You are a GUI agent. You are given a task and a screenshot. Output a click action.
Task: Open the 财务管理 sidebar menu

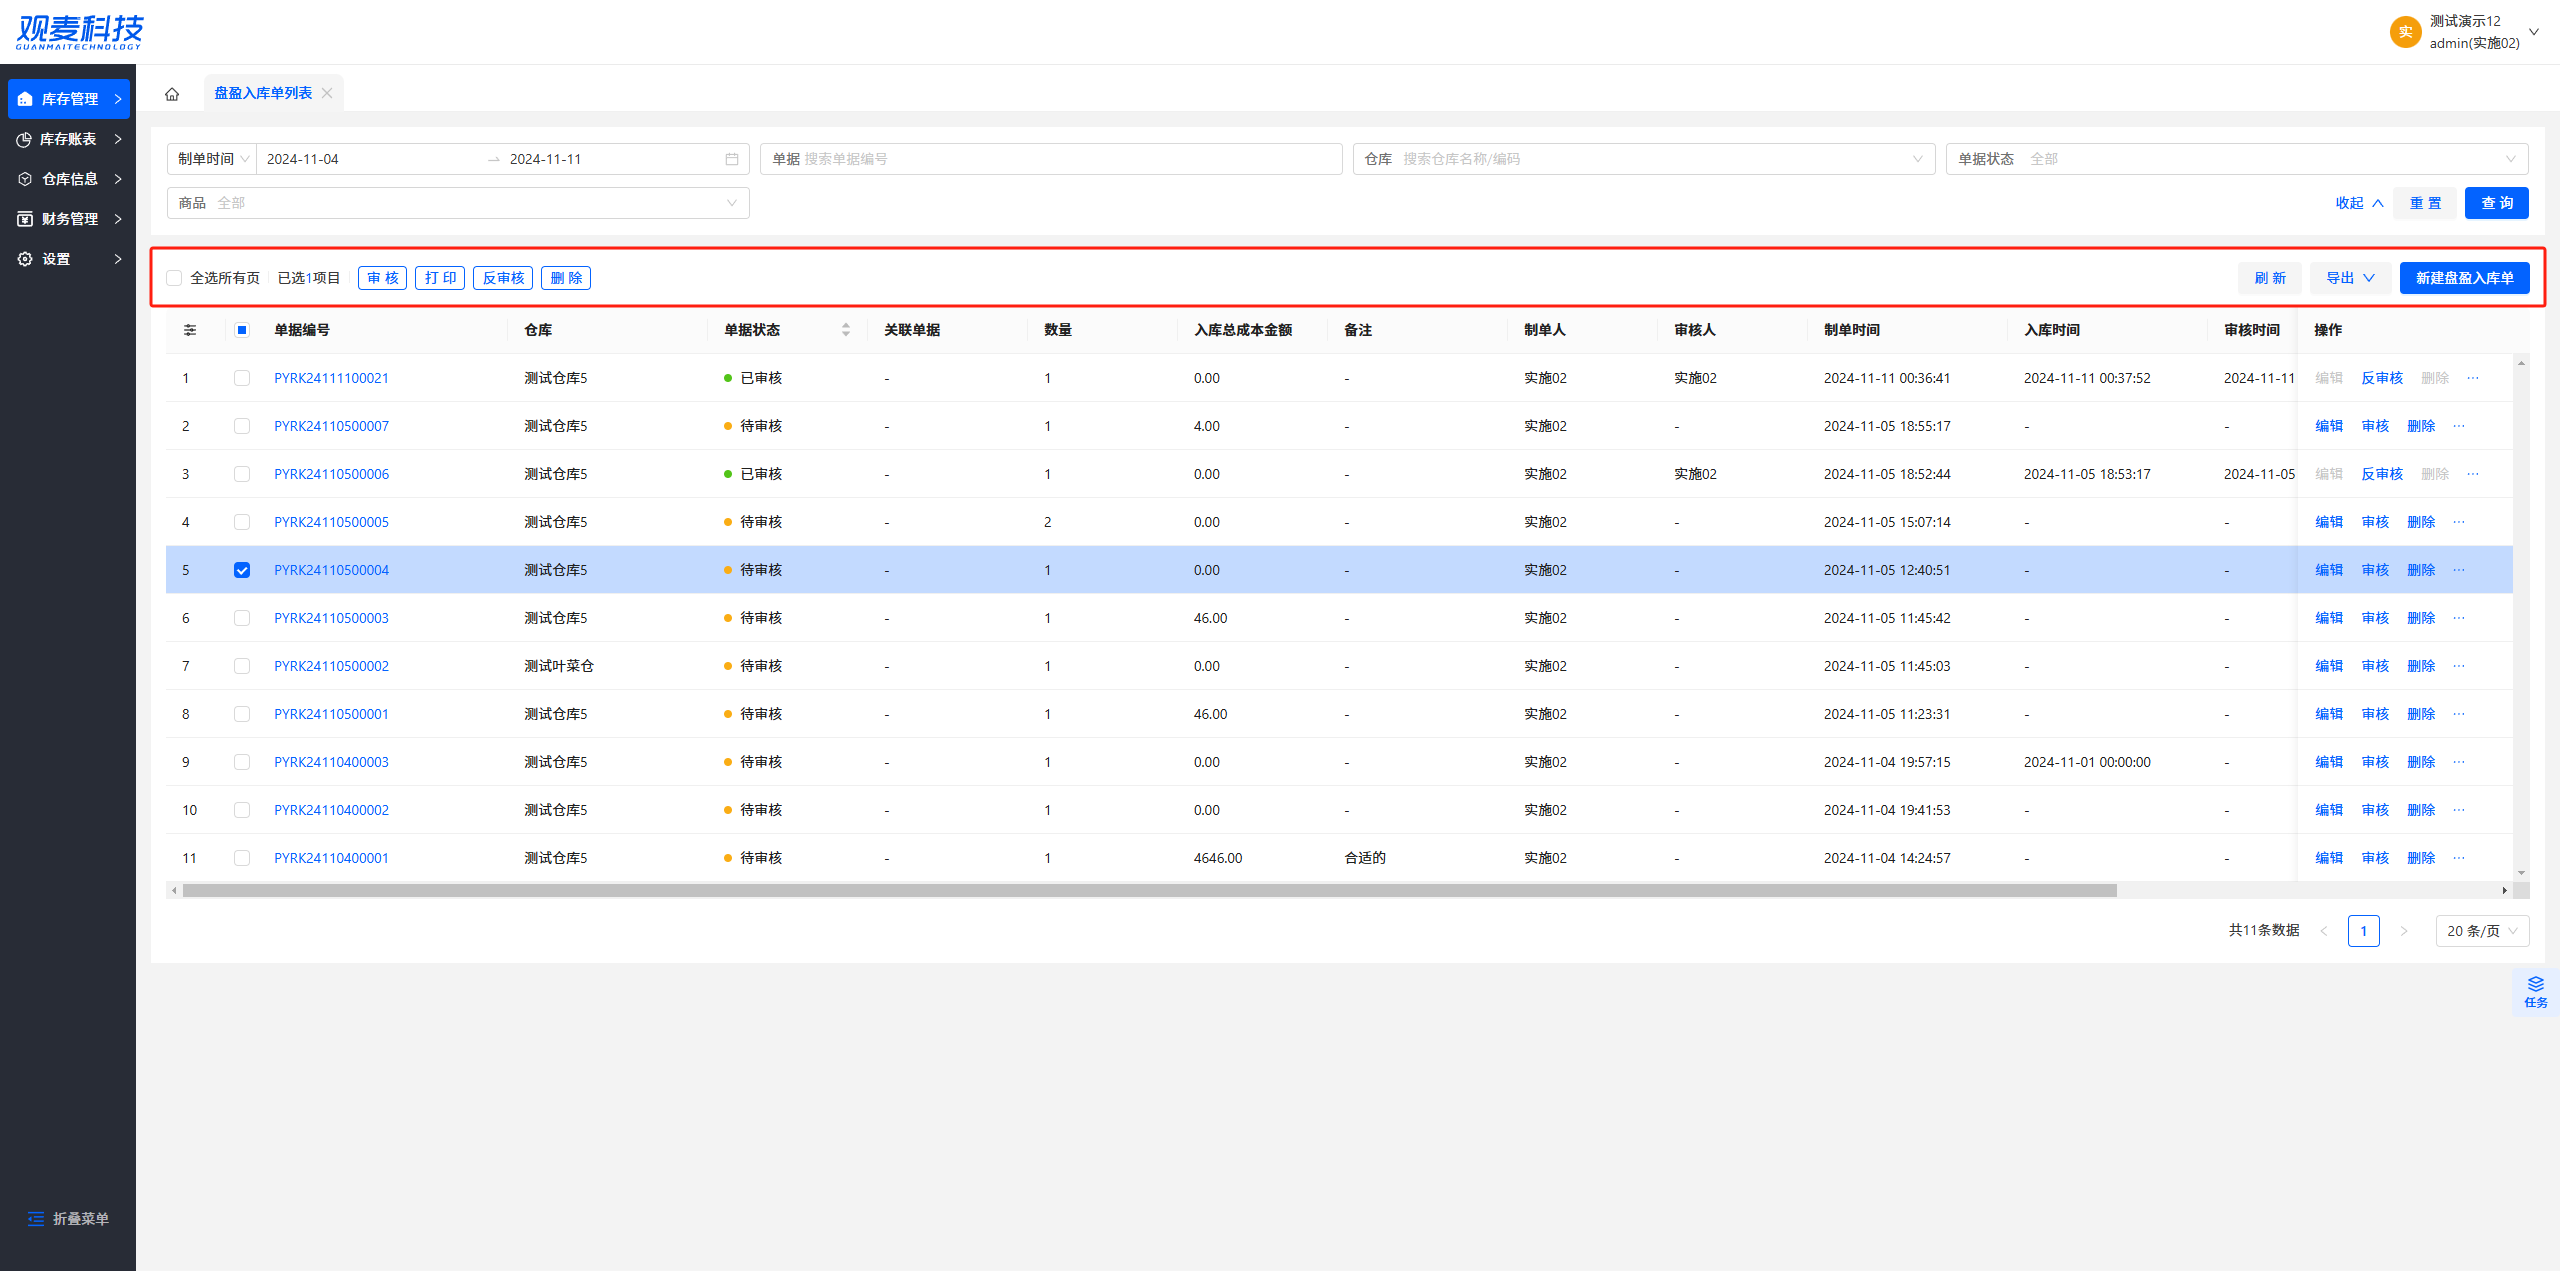click(68, 219)
